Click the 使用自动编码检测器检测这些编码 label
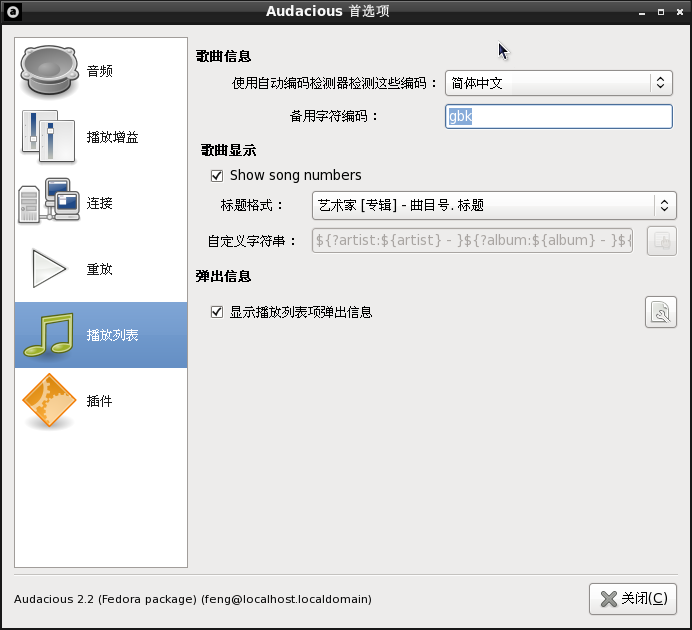This screenshot has height=630, width=692. coord(334,83)
